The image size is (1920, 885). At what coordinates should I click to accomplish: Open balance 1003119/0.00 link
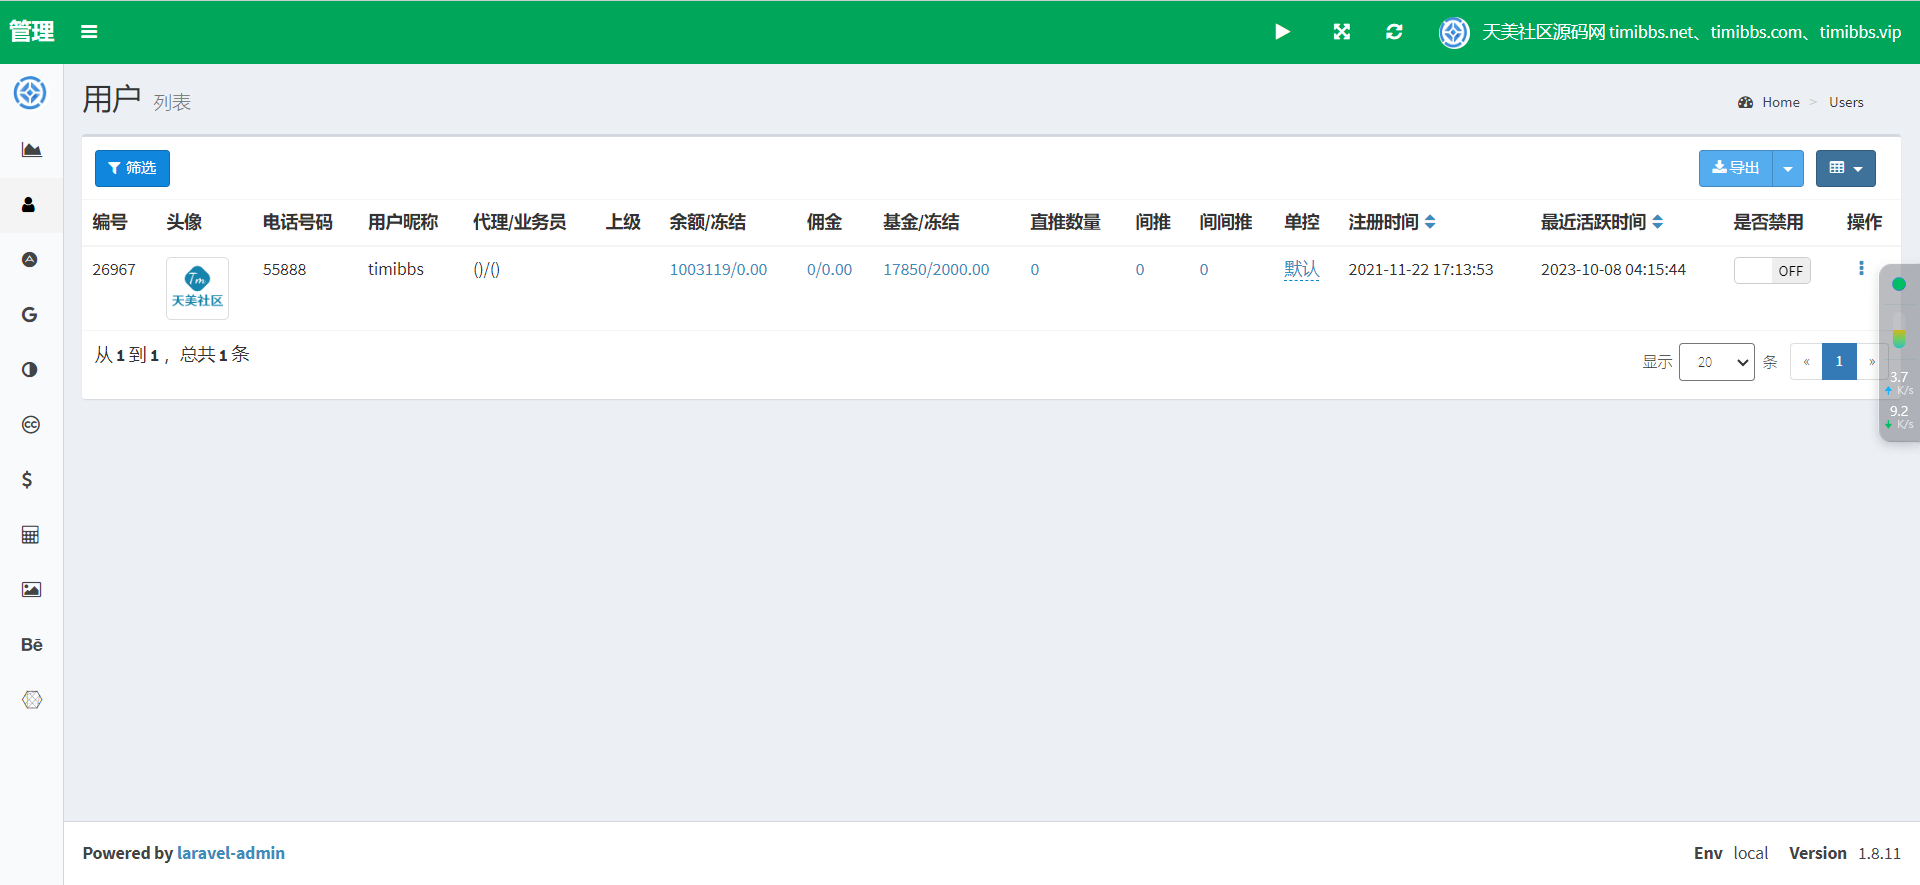click(718, 270)
